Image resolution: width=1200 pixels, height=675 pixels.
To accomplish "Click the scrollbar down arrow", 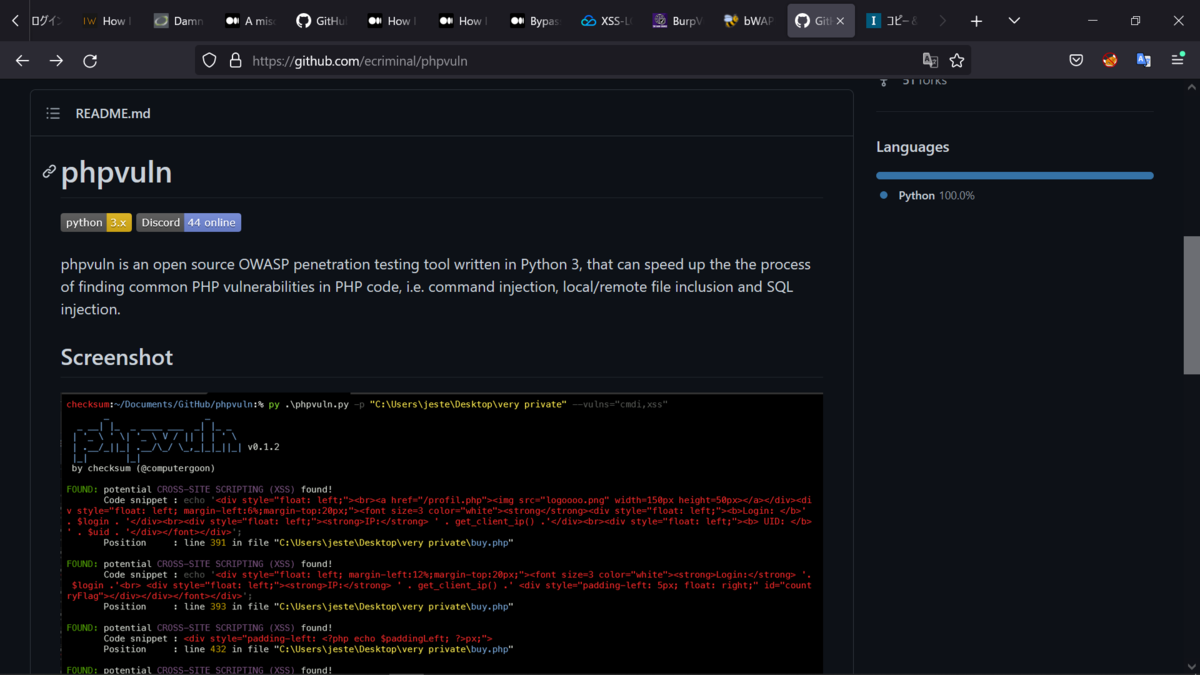I will click(x=1191, y=667).
